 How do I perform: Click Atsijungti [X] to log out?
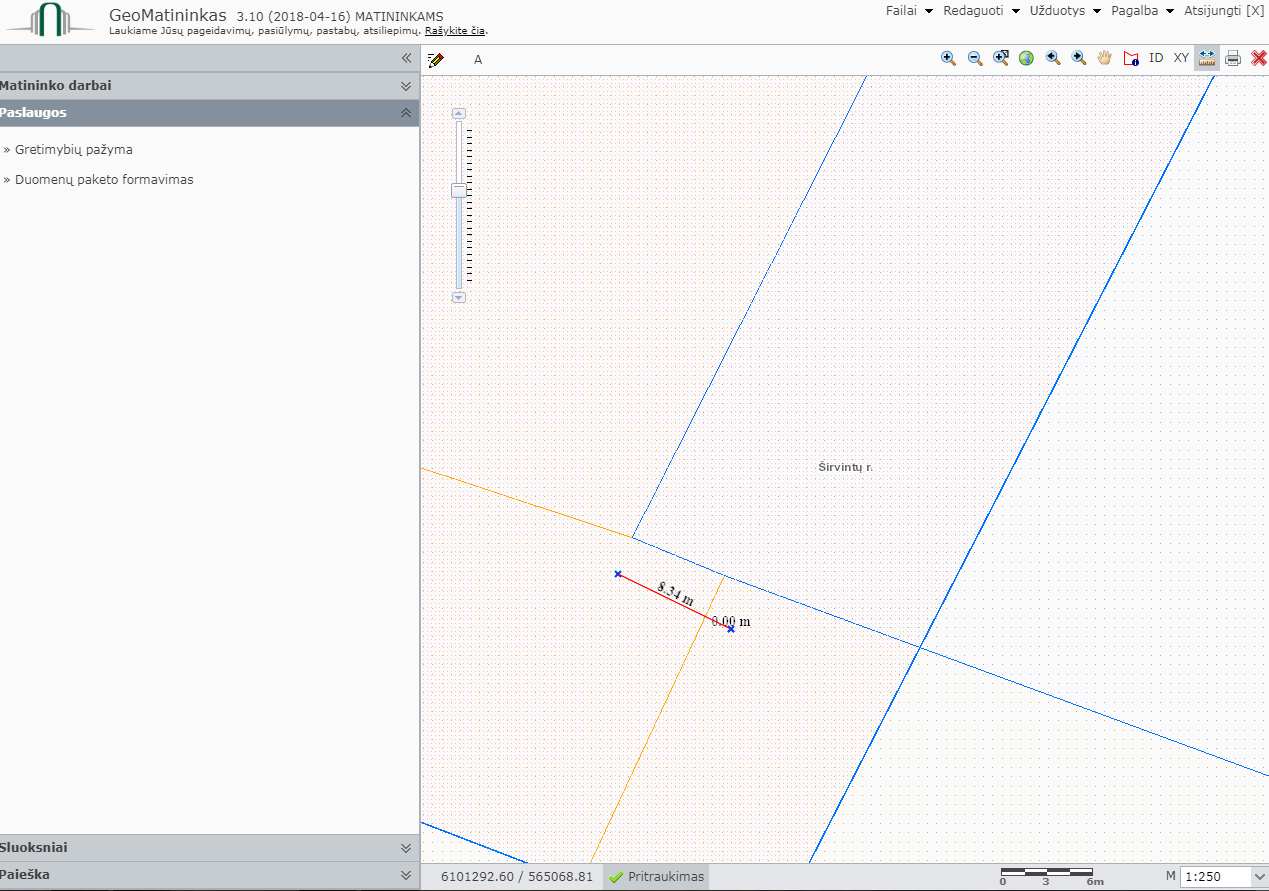click(x=1224, y=10)
